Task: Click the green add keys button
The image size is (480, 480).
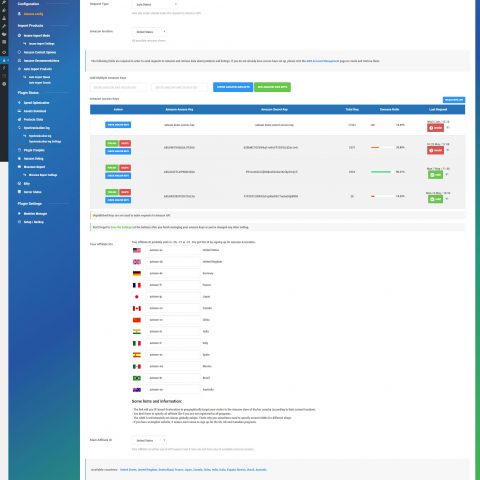Action: [272, 87]
